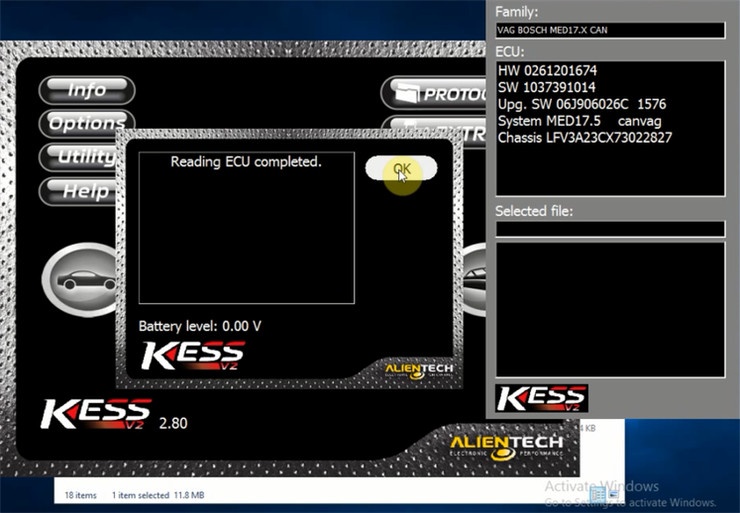This screenshot has width=740, height=513.
Task: Open the Utility menu
Action: coord(80,156)
